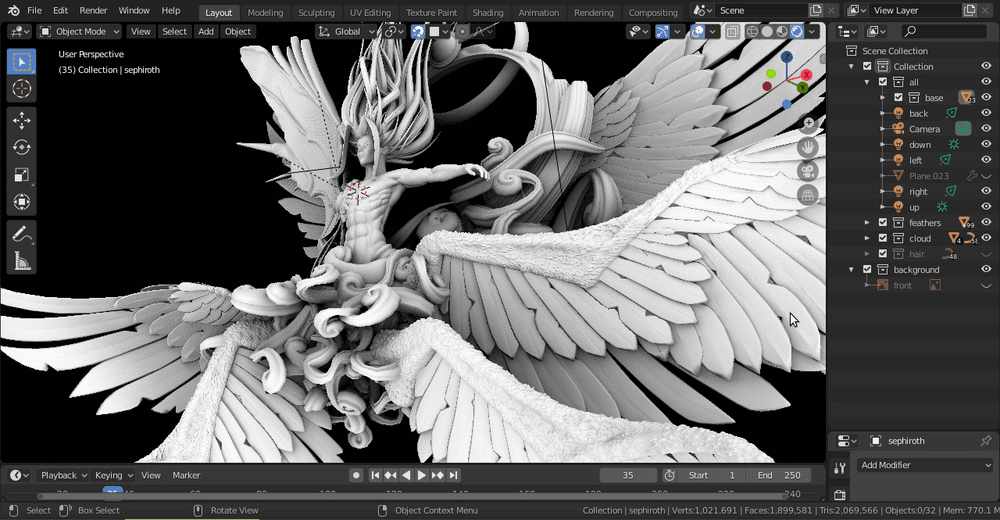Open the Add Modifier dropdown
Image resolution: width=1000 pixels, height=520 pixels.
coord(925,465)
